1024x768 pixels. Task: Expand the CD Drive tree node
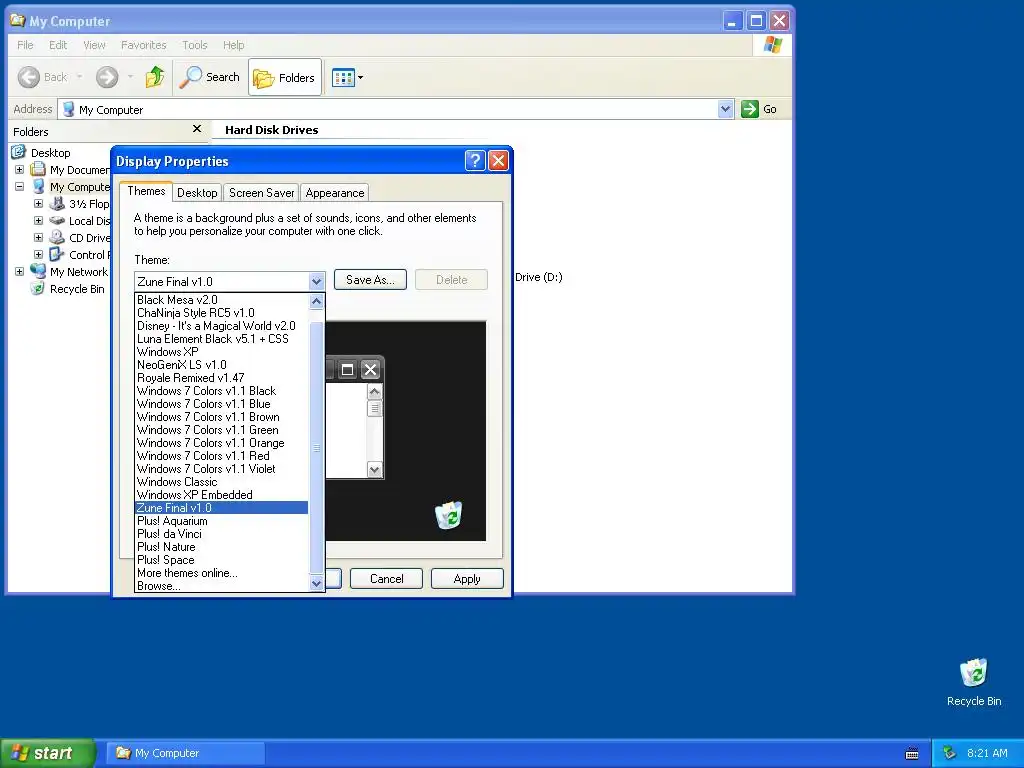[x=39, y=238]
